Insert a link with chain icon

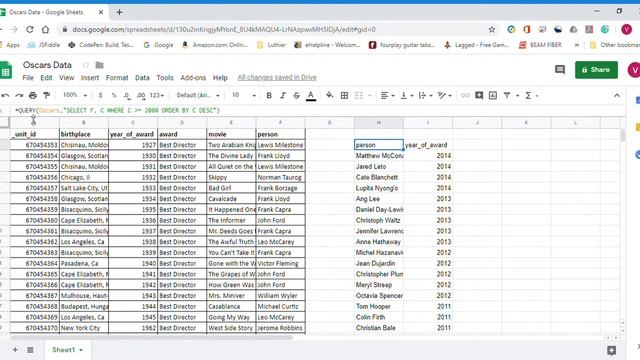[465, 96]
